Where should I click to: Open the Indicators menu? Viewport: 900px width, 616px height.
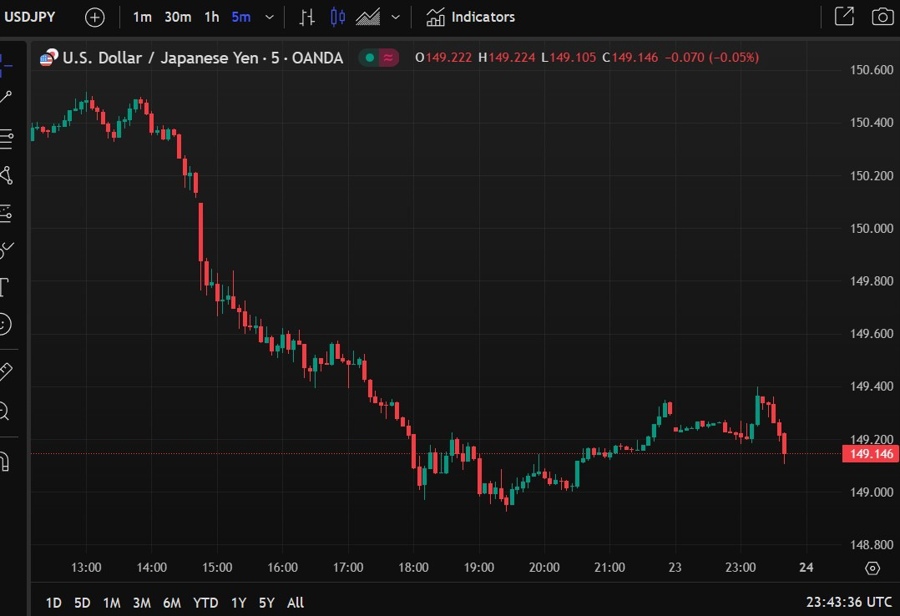pos(470,17)
